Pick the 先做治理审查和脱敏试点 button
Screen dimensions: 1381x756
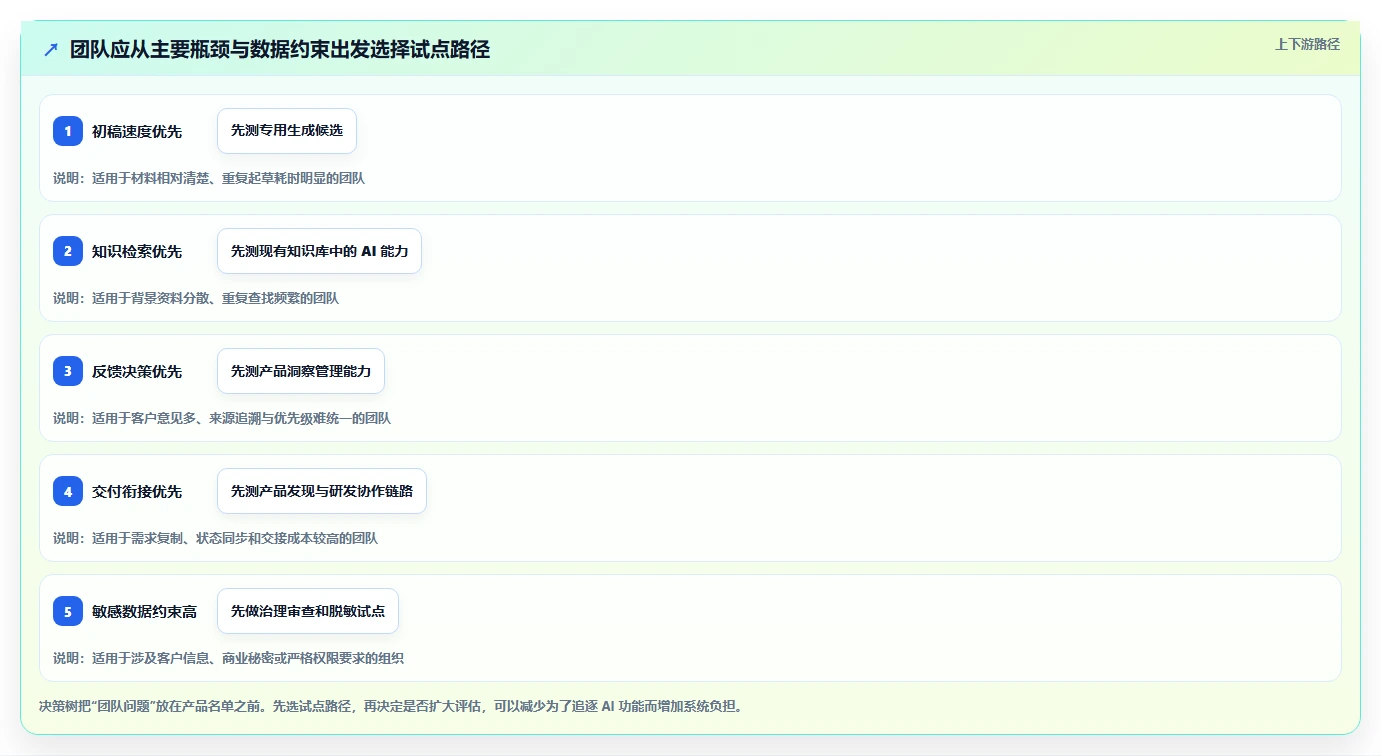(308, 611)
